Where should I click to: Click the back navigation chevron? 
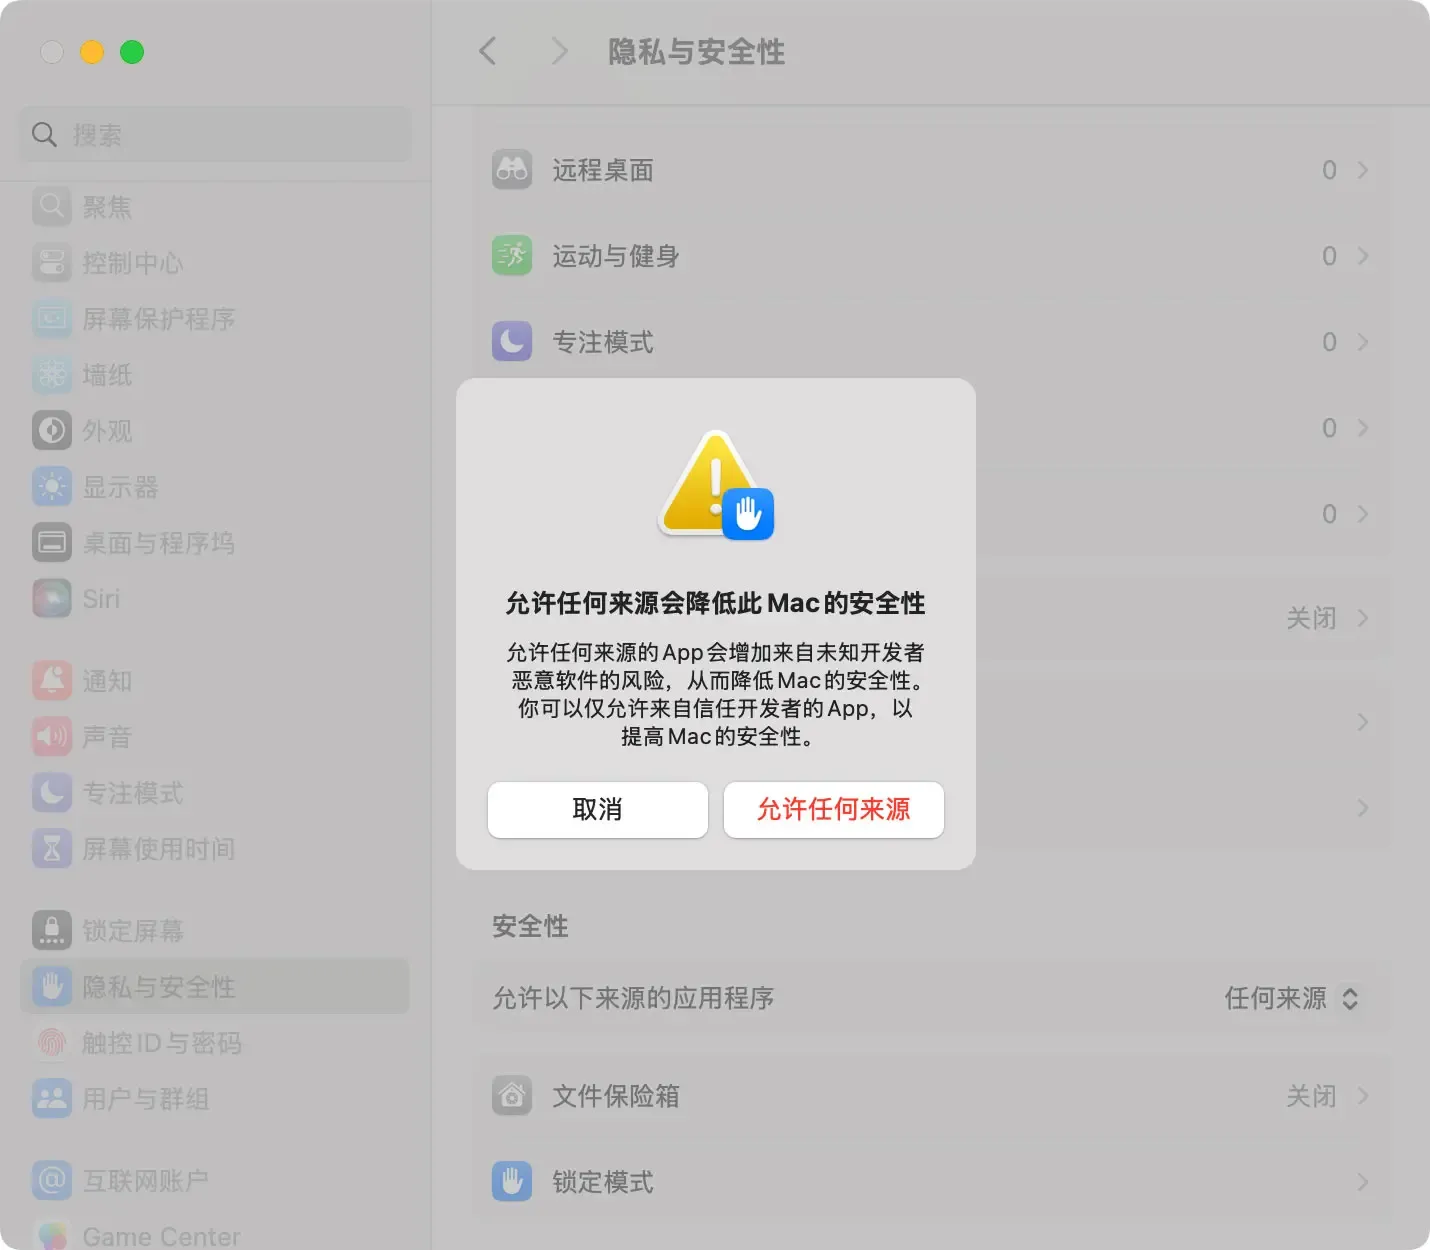(x=487, y=51)
